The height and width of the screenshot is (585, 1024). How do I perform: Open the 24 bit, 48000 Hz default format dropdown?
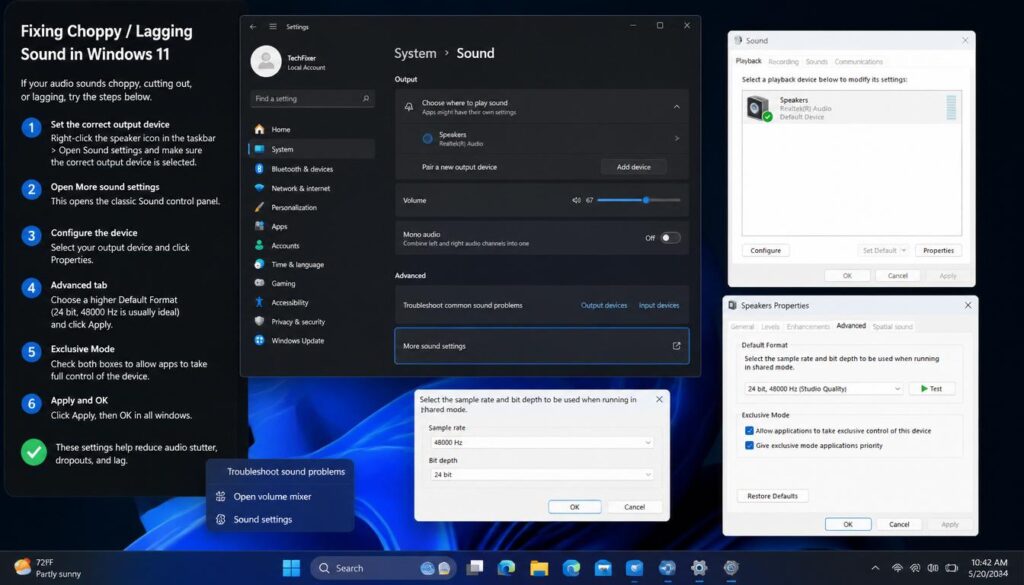(x=823, y=388)
